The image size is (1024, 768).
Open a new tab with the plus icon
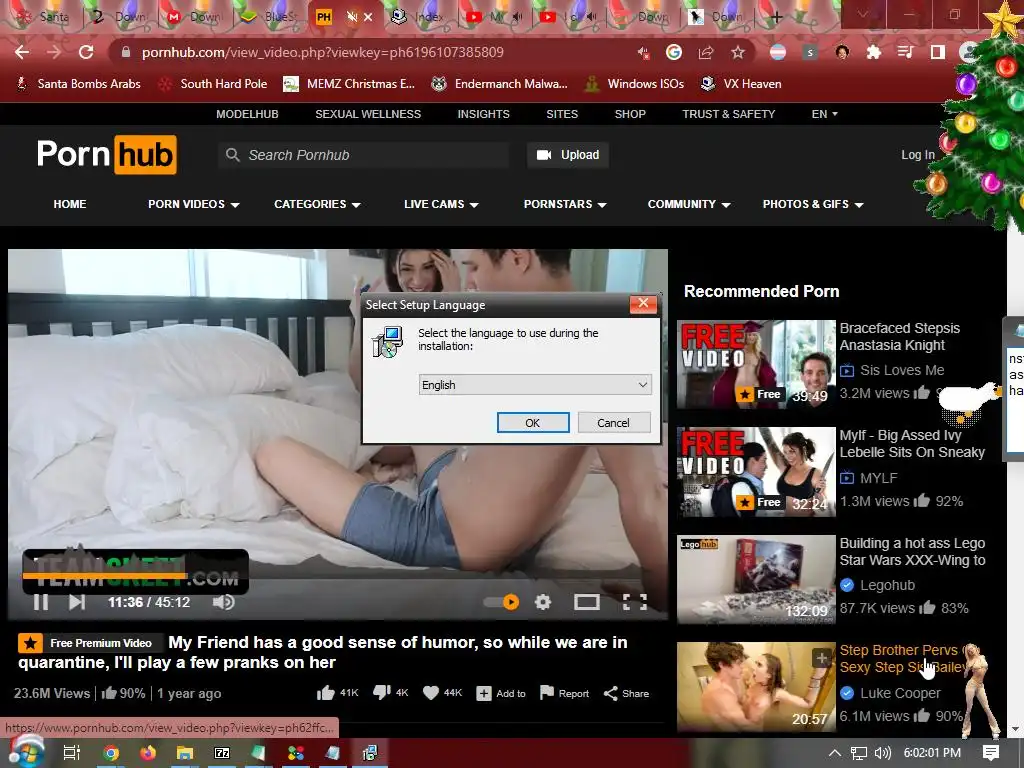coord(776,17)
